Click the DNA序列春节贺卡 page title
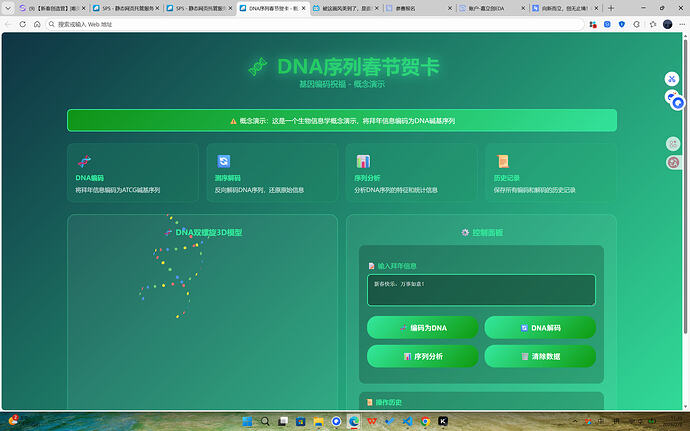 click(358, 67)
